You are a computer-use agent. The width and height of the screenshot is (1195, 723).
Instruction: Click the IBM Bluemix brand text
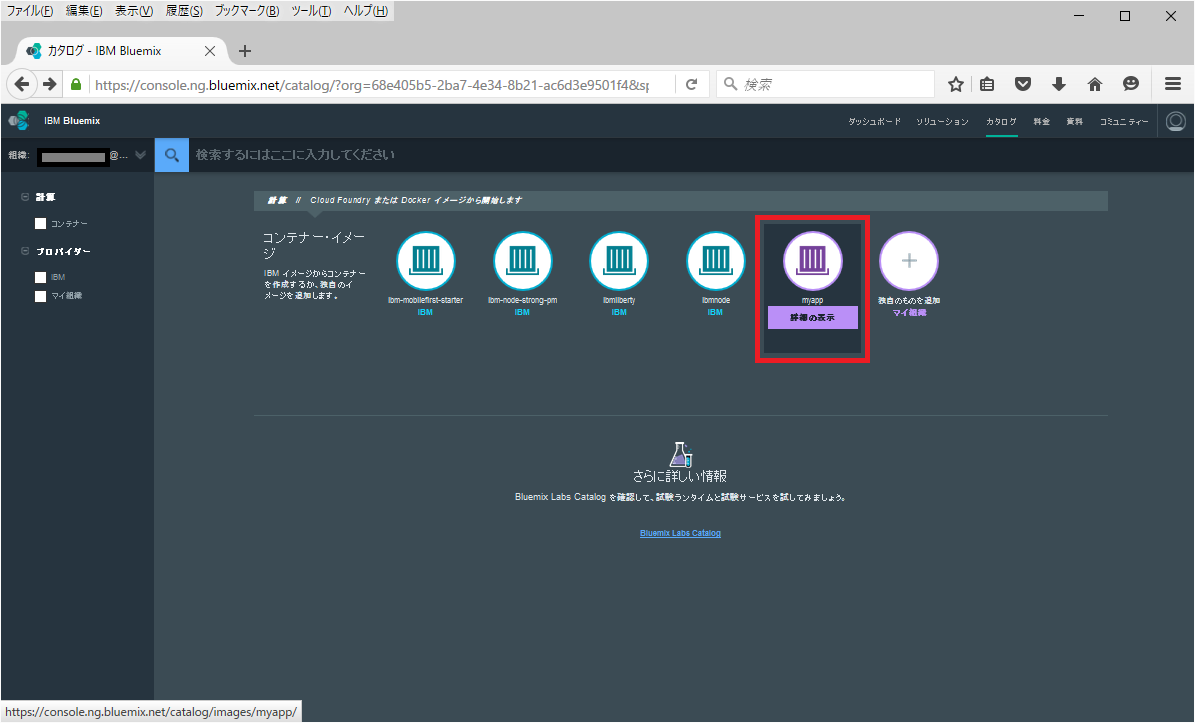pyautogui.click(x=72, y=120)
